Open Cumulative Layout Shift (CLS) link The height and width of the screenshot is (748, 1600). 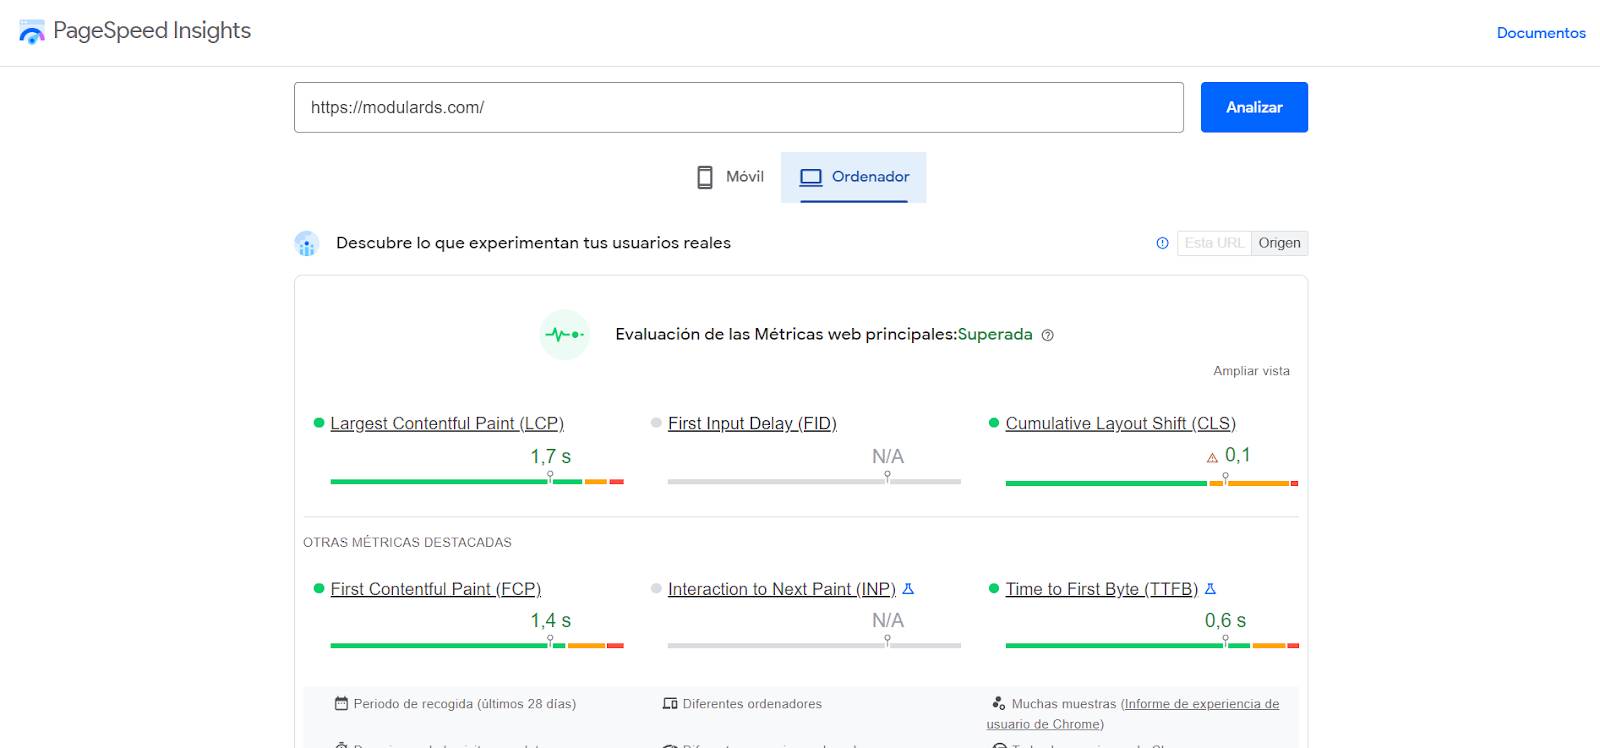(x=1121, y=424)
